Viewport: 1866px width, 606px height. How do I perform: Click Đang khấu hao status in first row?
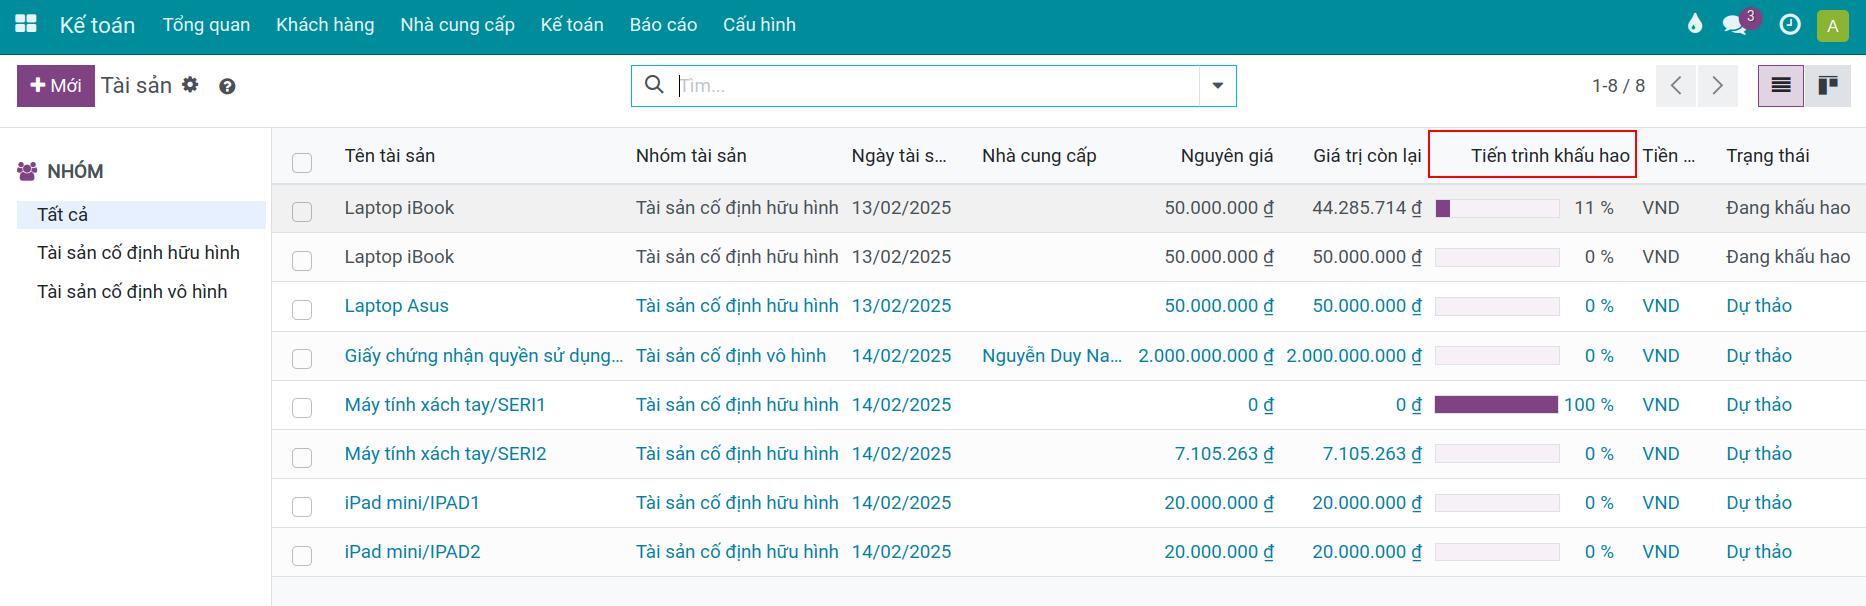(x=1788, y=208)
